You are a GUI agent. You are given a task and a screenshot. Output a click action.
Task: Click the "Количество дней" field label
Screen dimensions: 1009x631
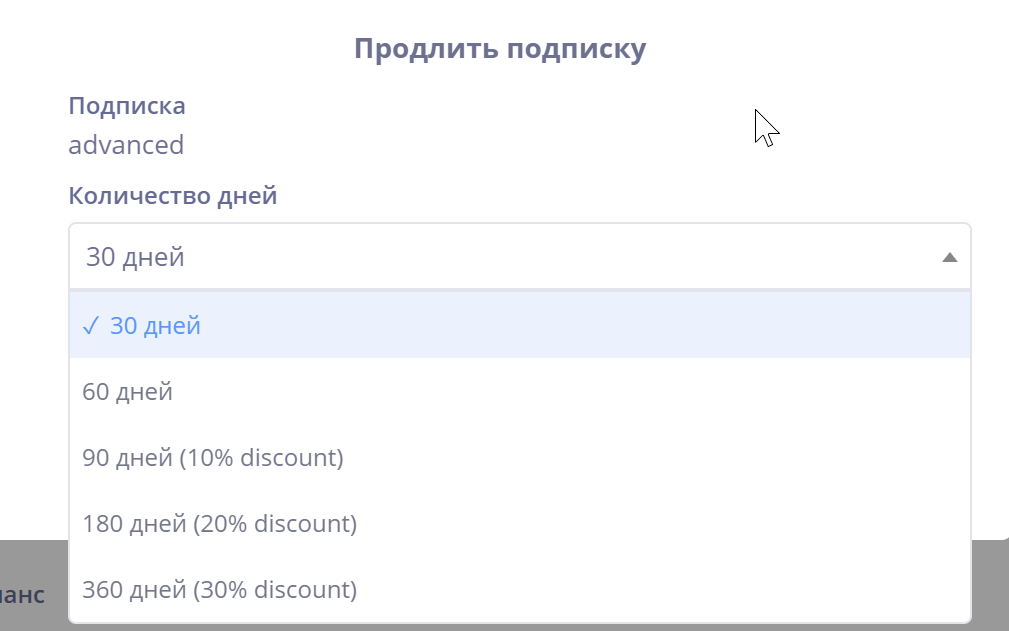[172, 195]
